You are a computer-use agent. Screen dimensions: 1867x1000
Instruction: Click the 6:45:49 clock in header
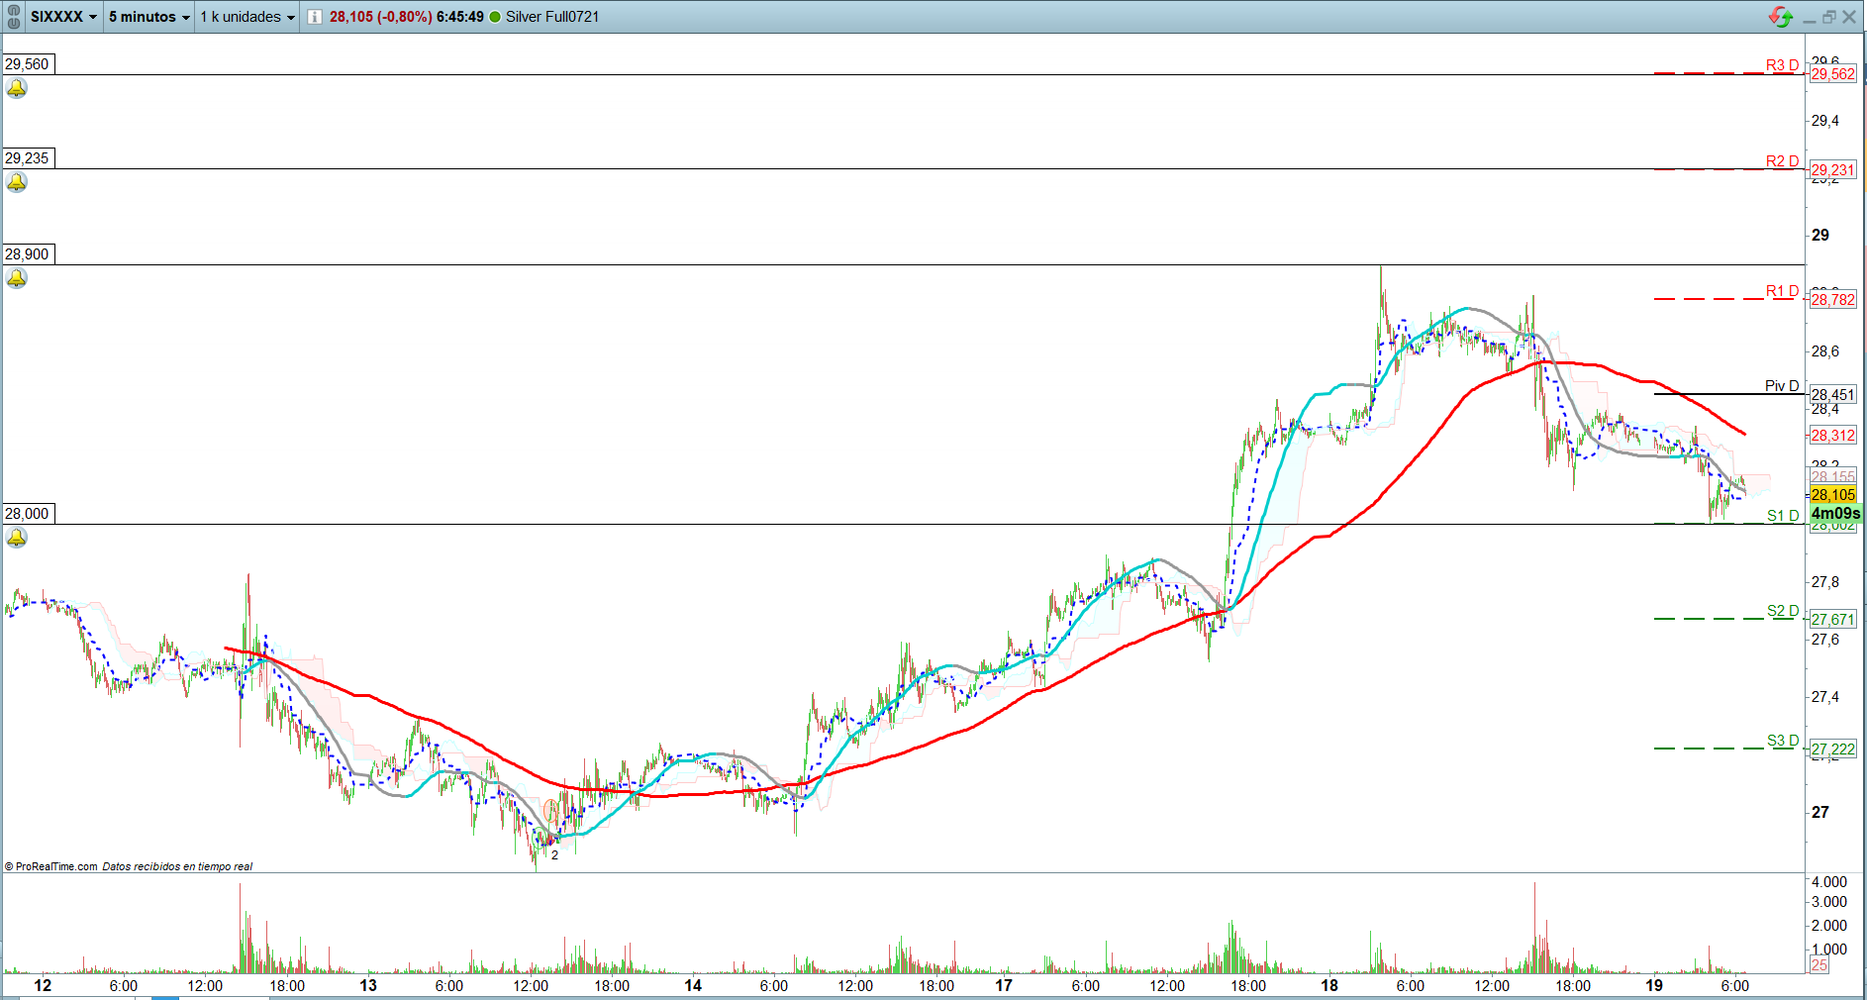tap(460, 16)
